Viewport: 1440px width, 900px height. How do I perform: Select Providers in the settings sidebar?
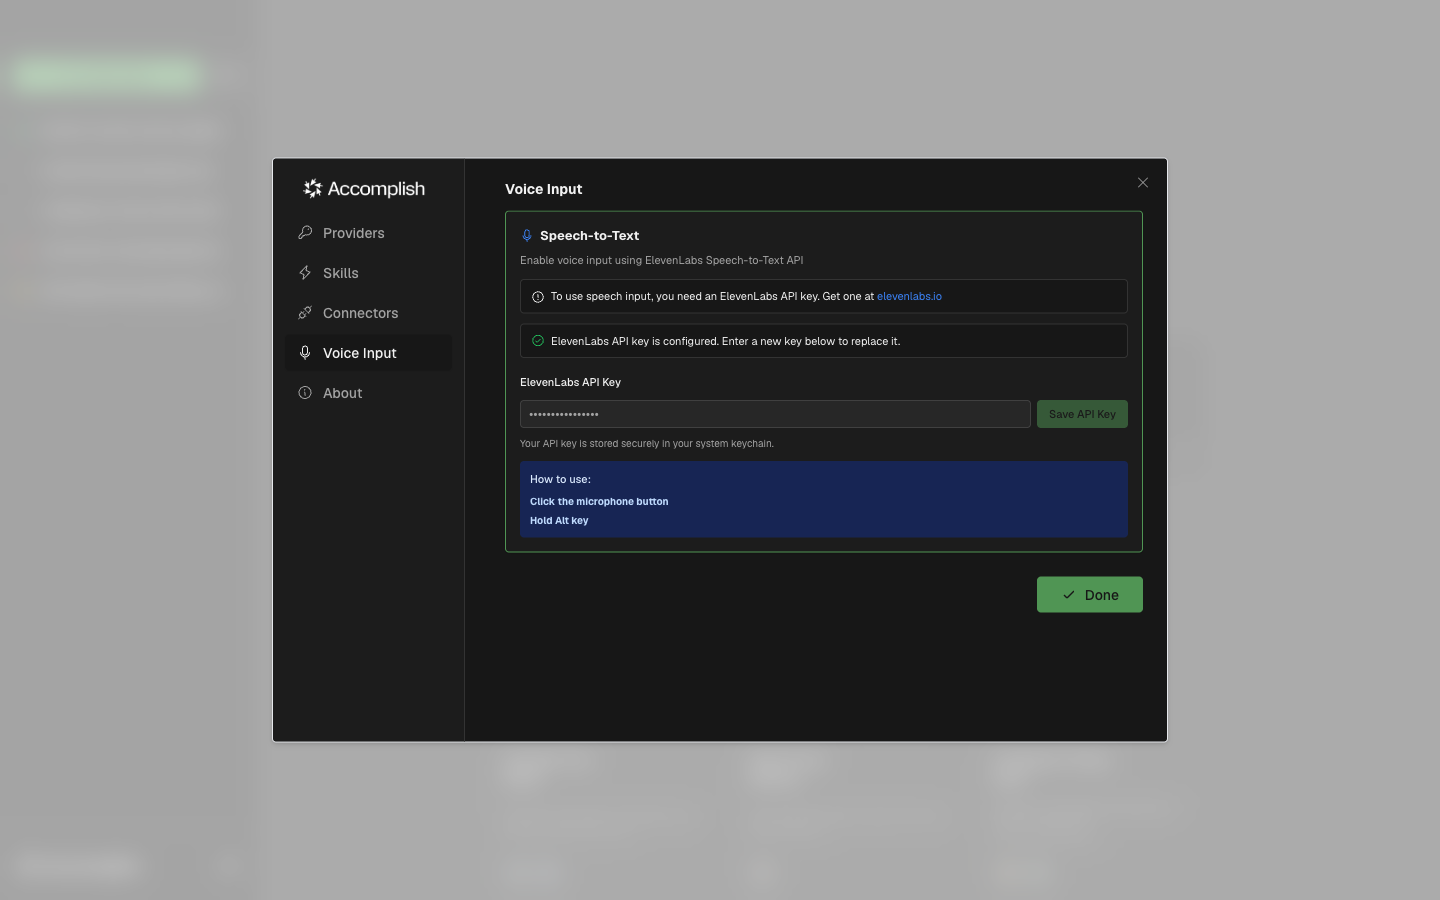coord(353,232)
